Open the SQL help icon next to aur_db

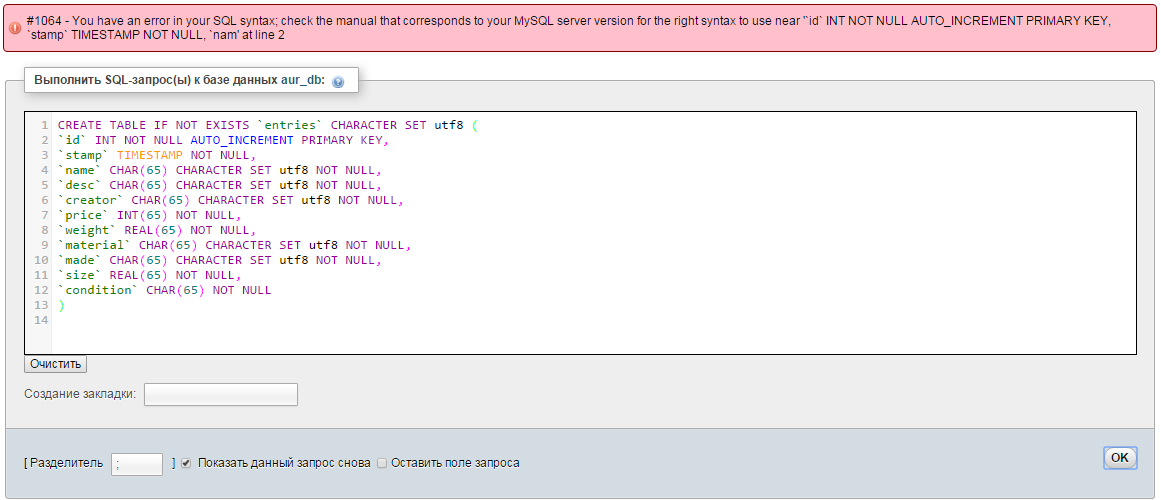click(x=338, y=82)
